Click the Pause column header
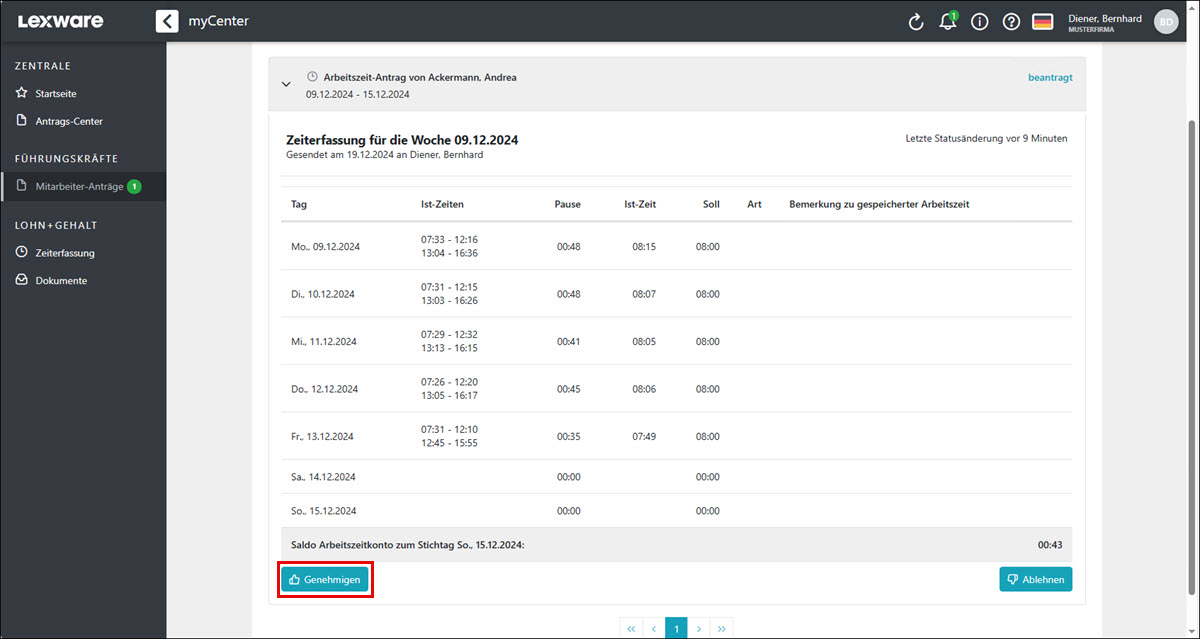 click(x=567, y=204)
